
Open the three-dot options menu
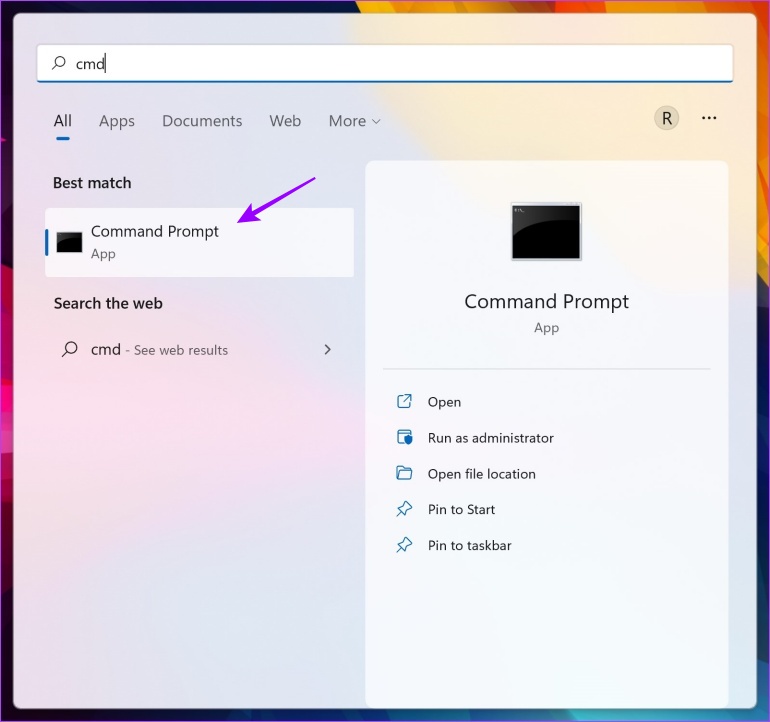[x=709, y=118]
